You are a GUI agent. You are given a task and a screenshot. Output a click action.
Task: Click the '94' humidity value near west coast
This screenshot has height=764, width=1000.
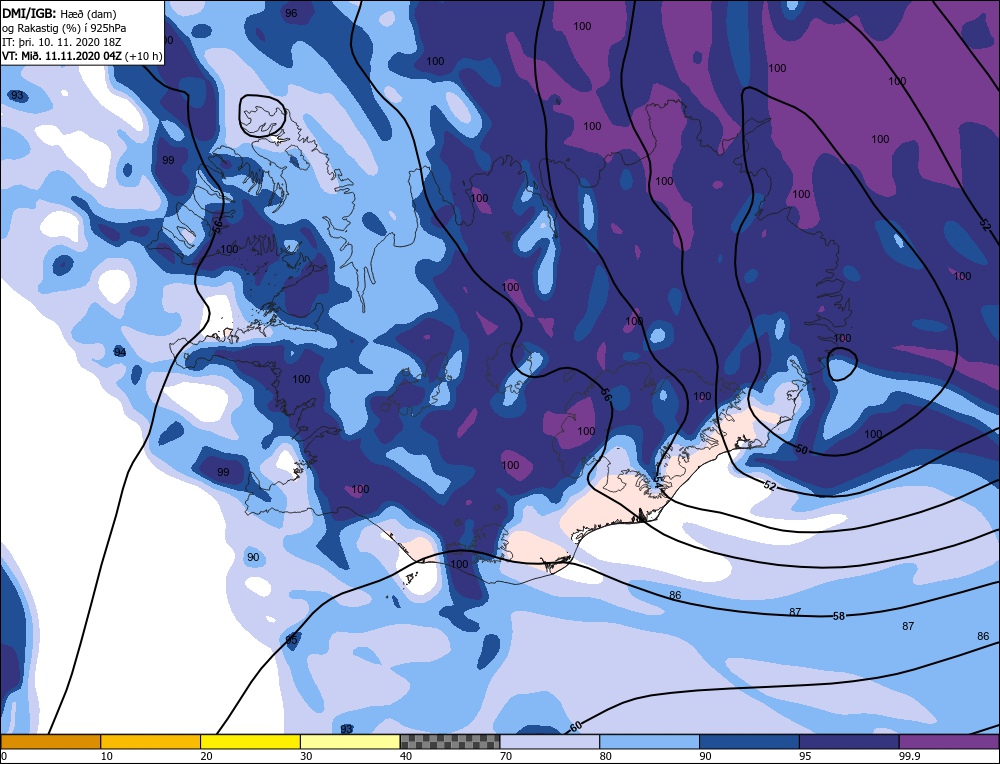tap(120, 352)
